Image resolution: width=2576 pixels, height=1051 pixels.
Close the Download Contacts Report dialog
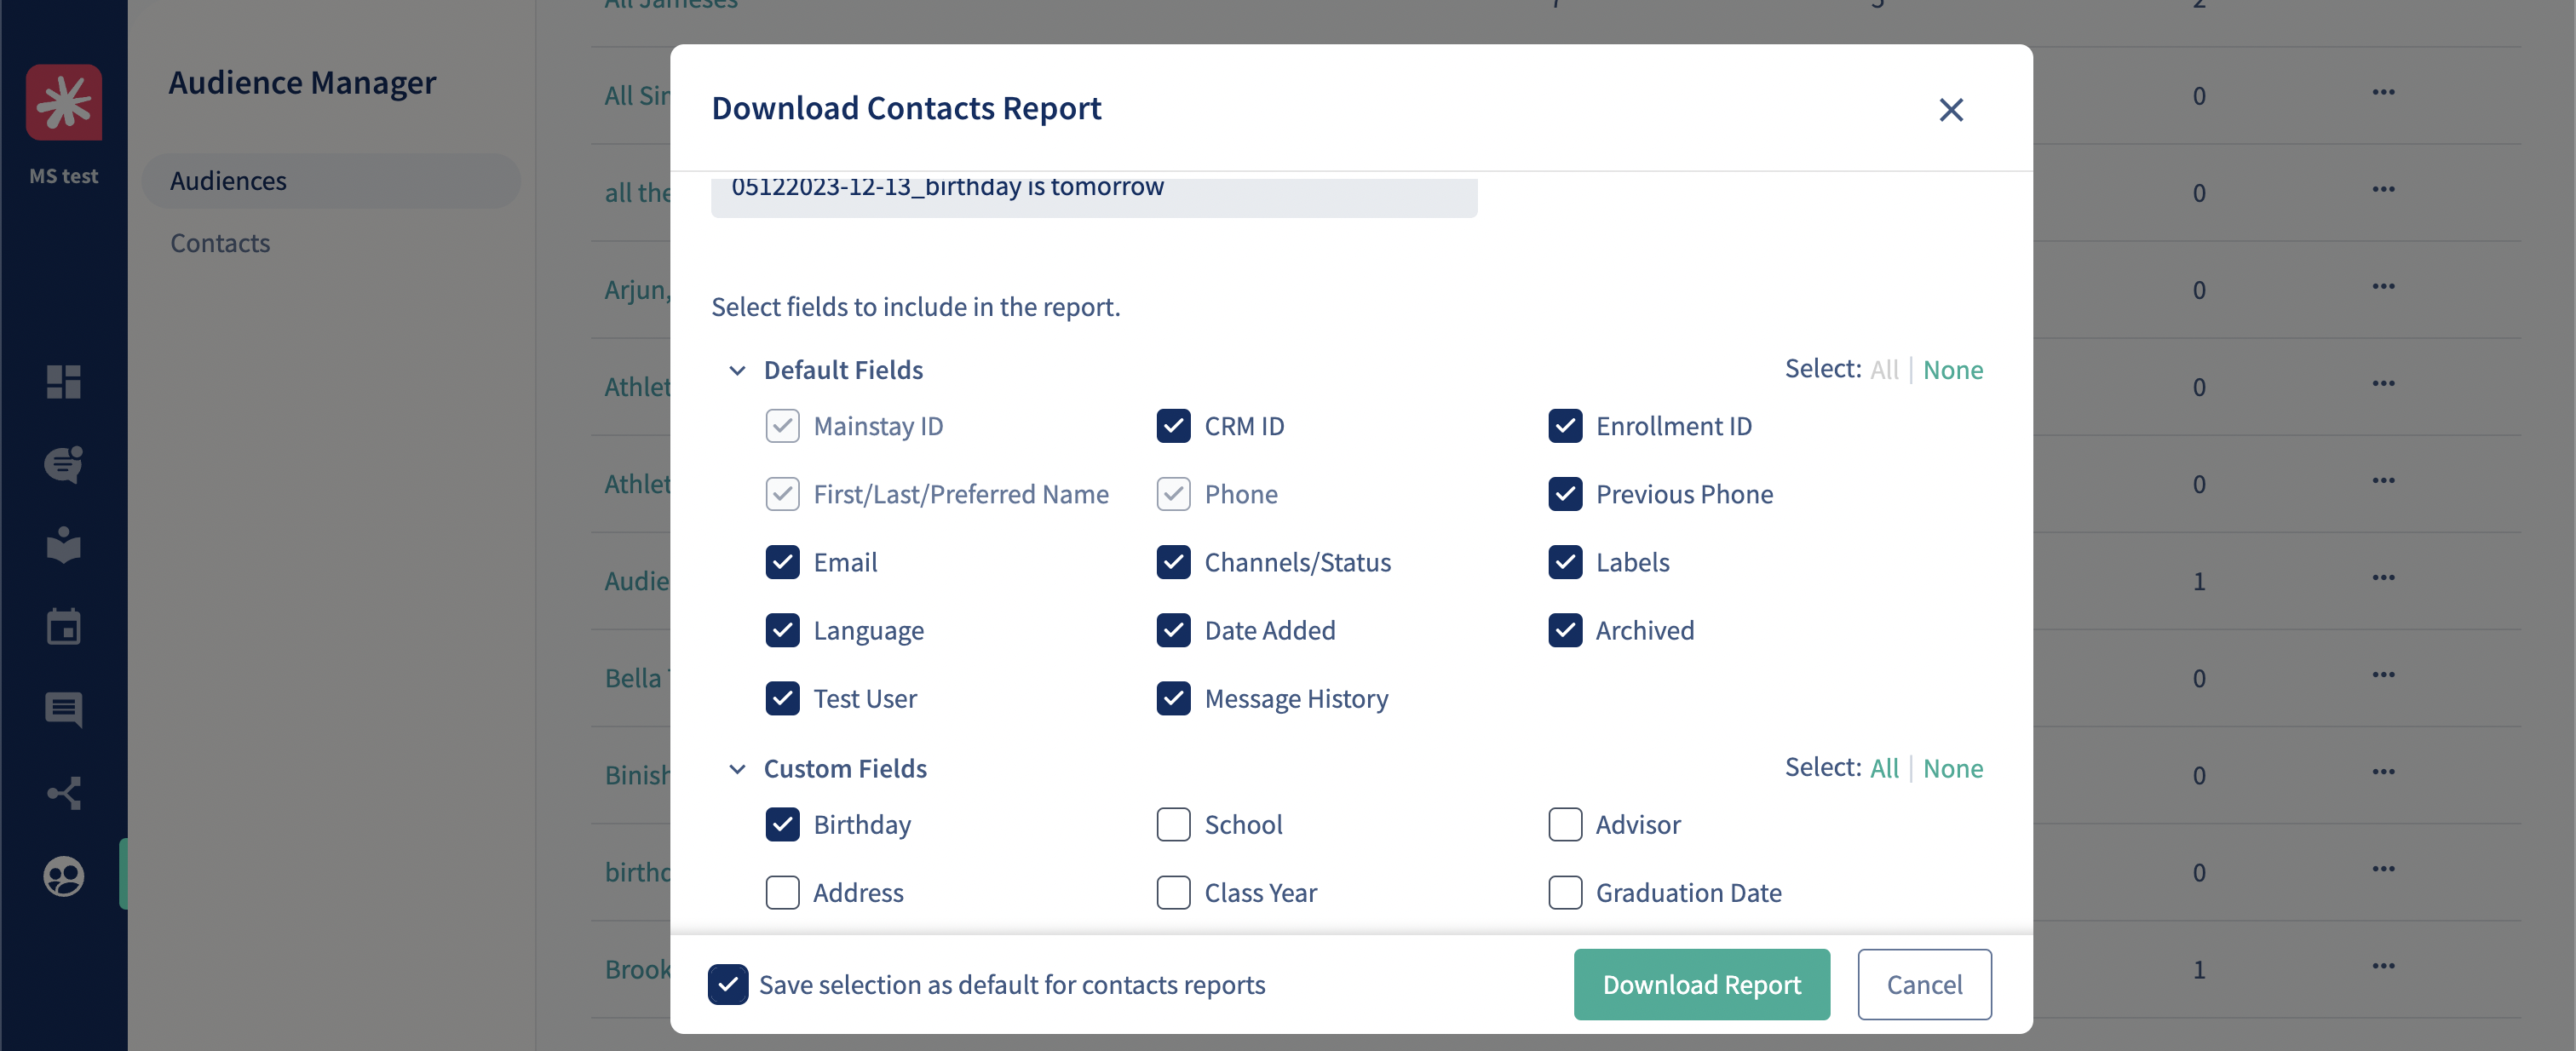pos(1951,109)
